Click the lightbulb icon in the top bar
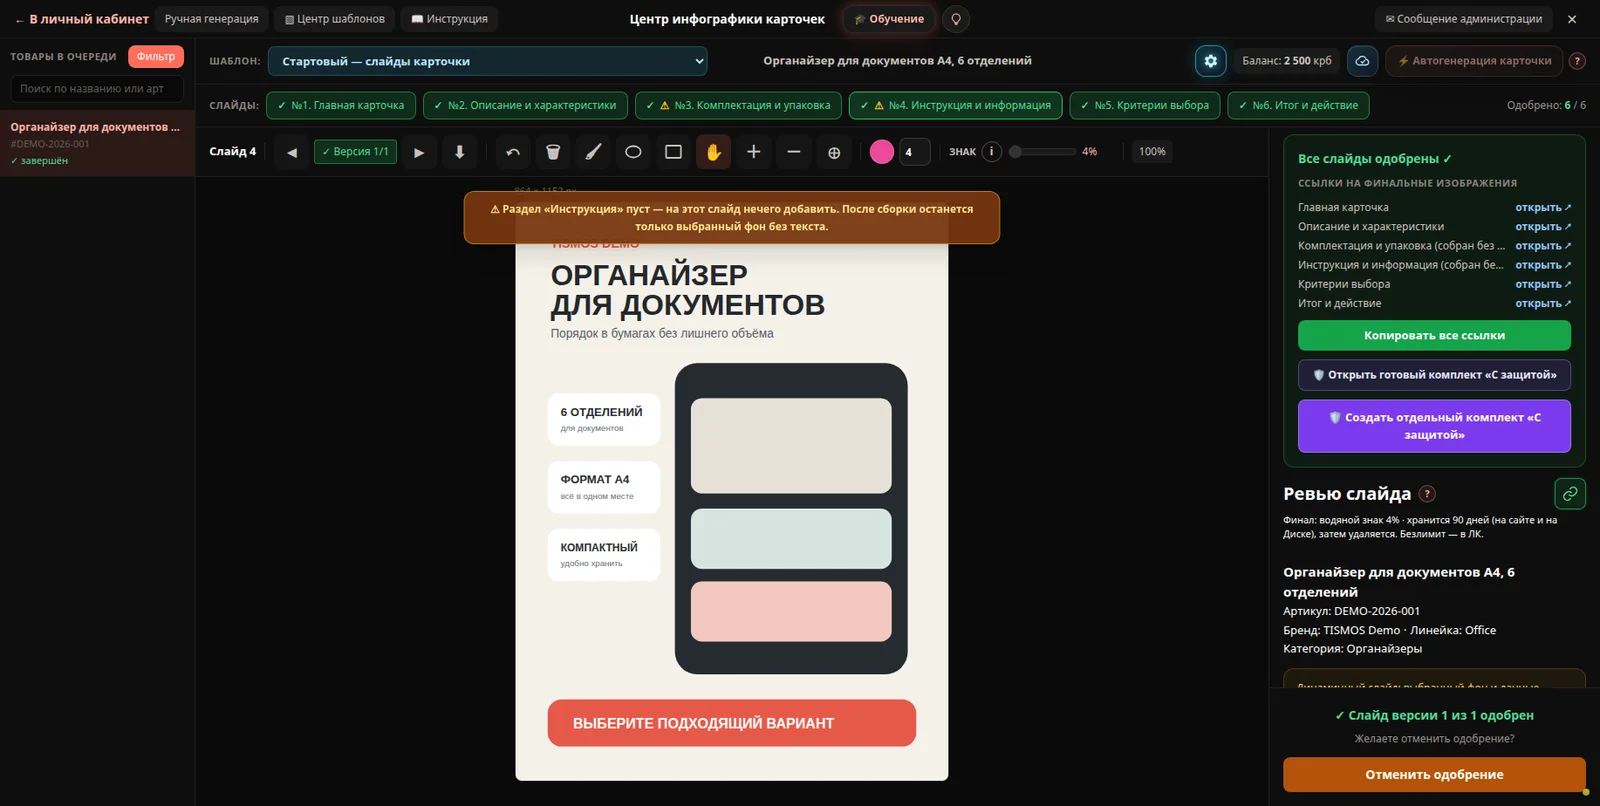 click(x=956, y=19)
